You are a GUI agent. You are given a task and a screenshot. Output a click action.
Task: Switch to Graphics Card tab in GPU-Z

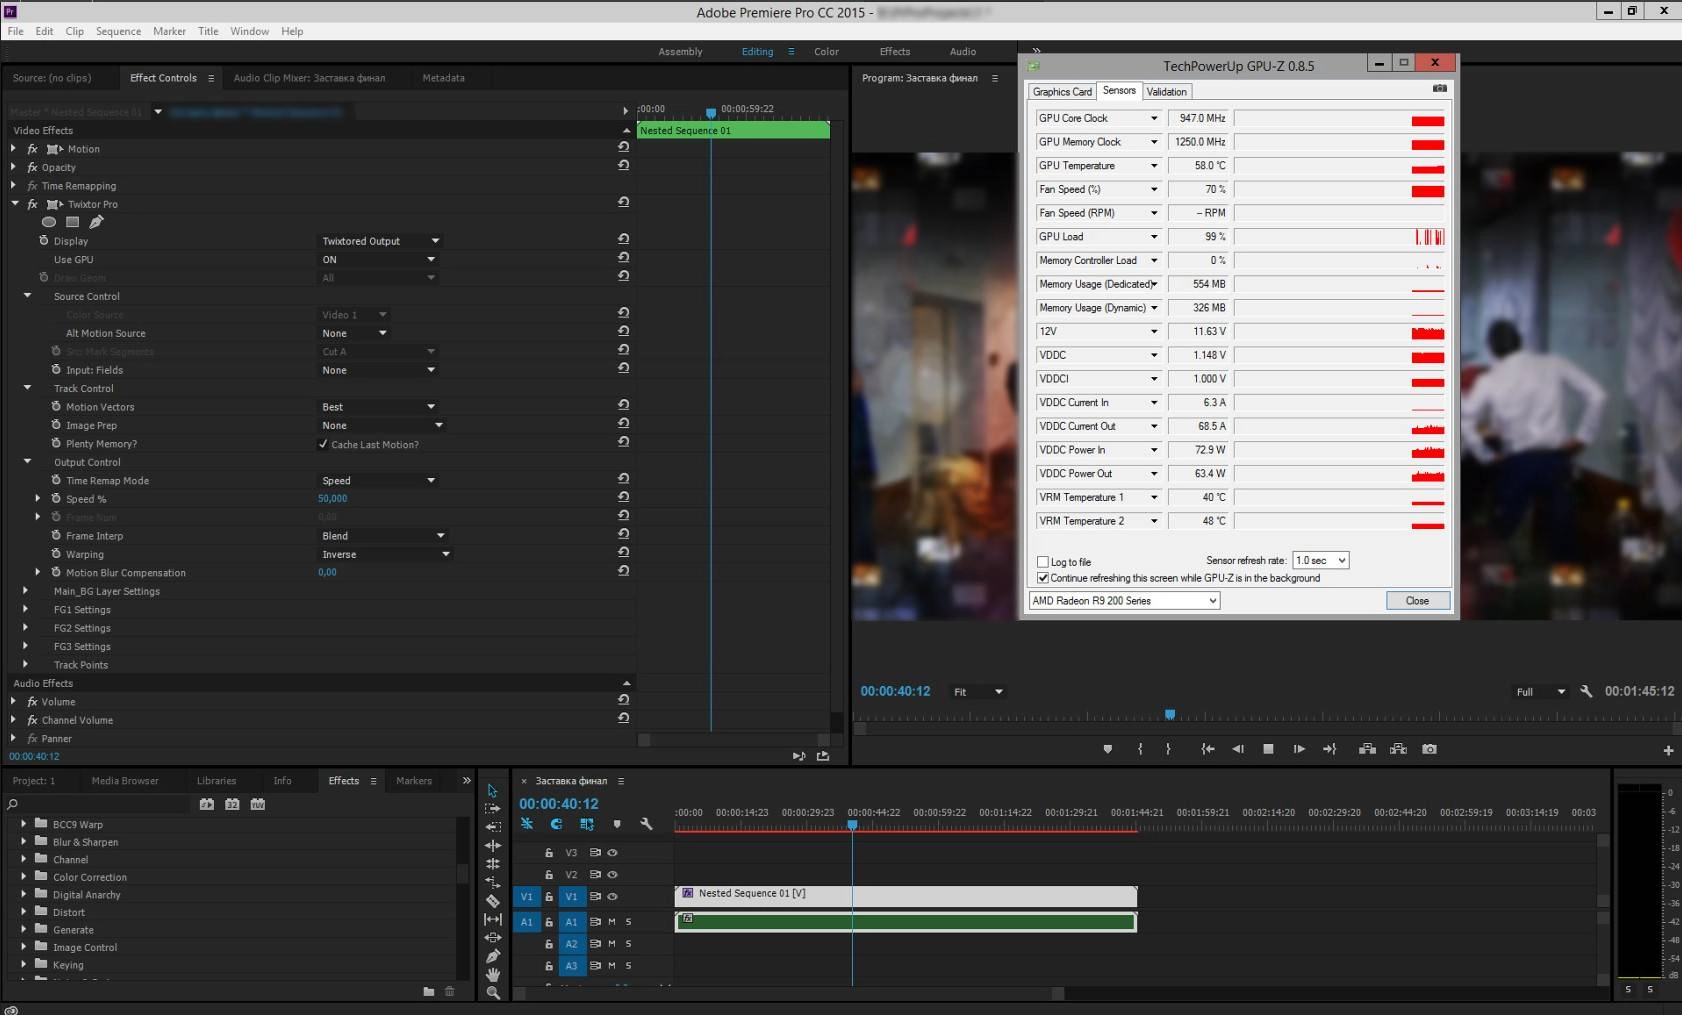pos(1062,91)
